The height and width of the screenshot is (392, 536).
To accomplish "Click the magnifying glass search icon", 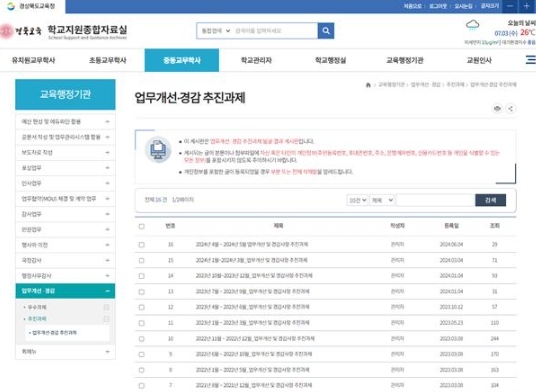I will [326, 31].
